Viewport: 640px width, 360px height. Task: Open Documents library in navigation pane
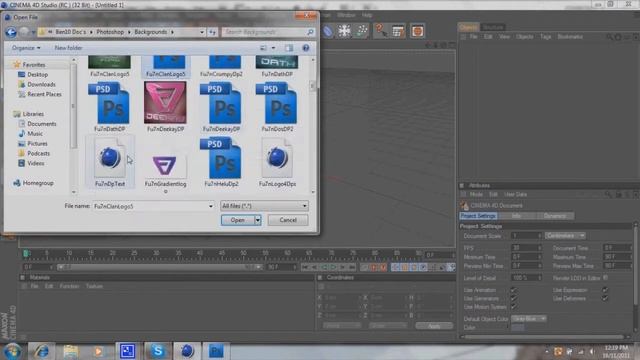click(42, 124)
